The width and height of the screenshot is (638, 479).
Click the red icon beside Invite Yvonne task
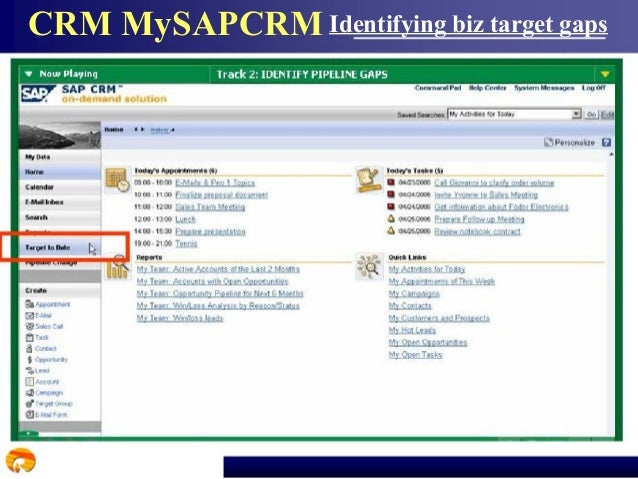[391, 195]
